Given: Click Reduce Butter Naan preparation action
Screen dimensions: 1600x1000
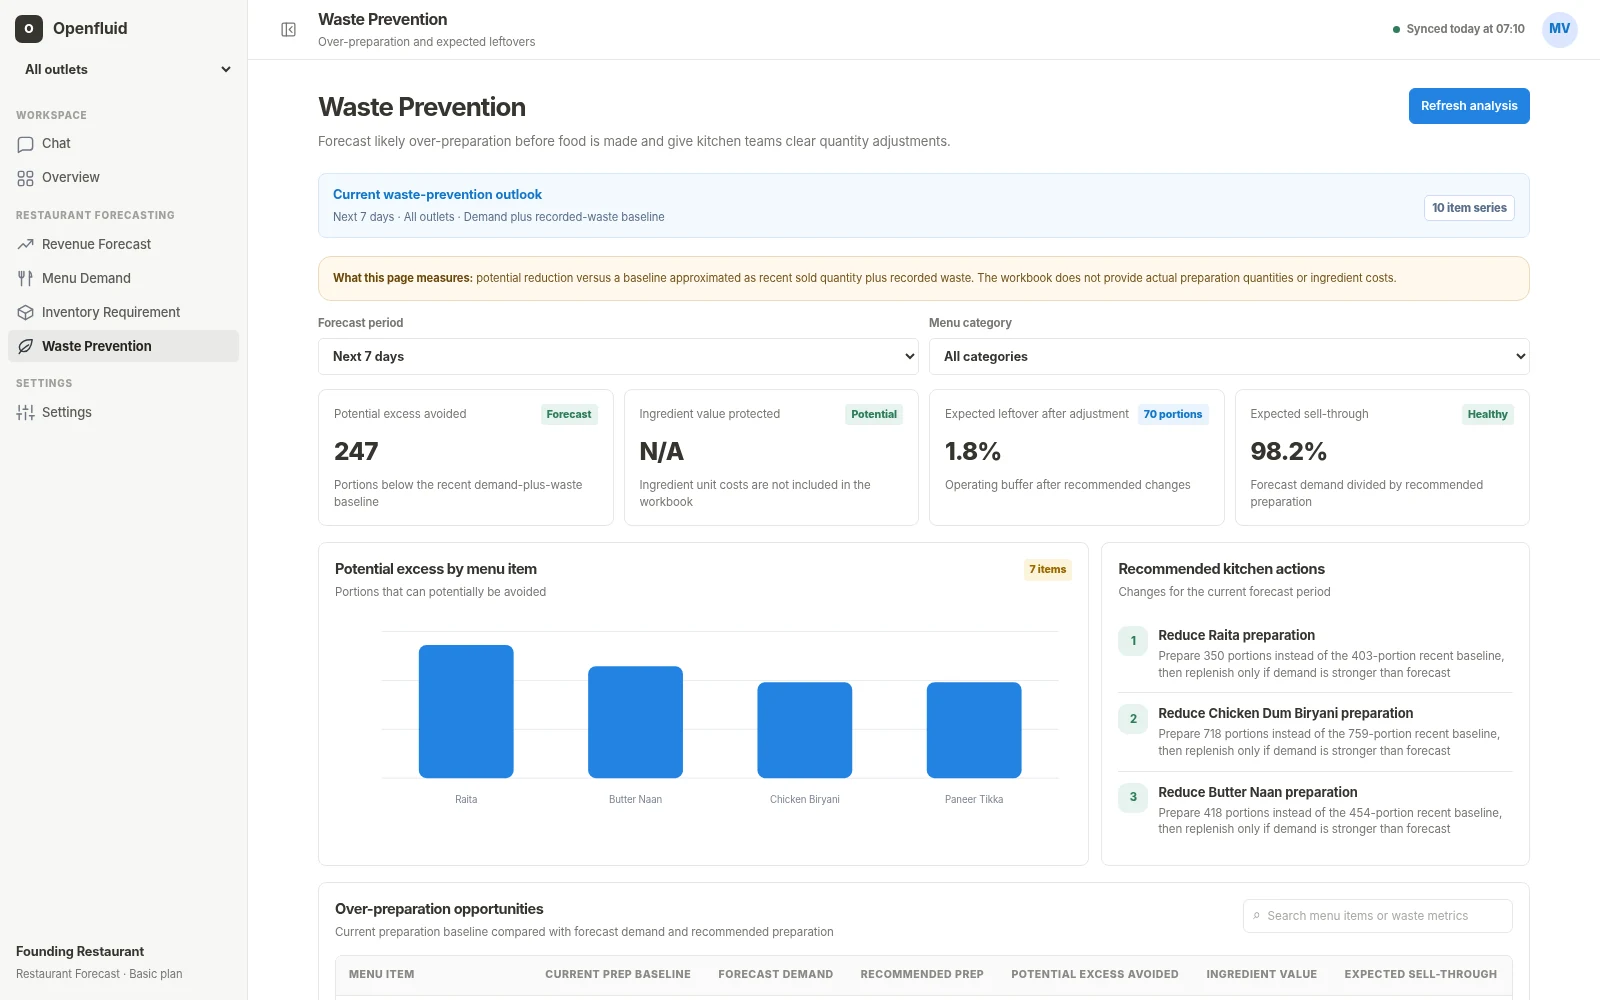Looking at the screenshot, I should (1314, 810).
